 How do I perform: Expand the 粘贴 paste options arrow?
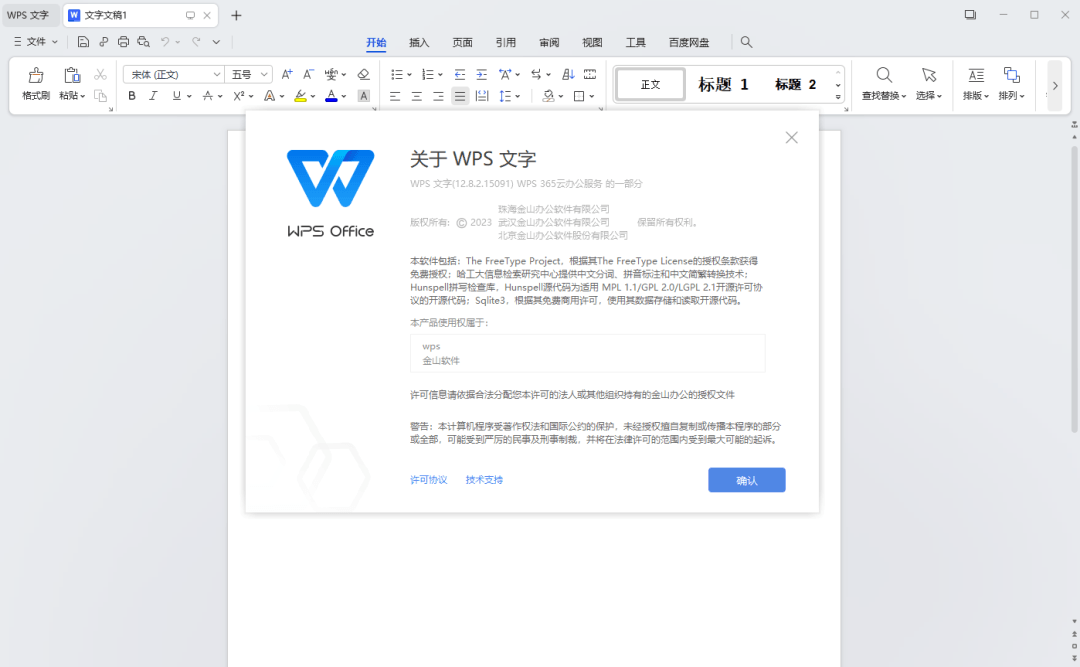tap(83, 96)
